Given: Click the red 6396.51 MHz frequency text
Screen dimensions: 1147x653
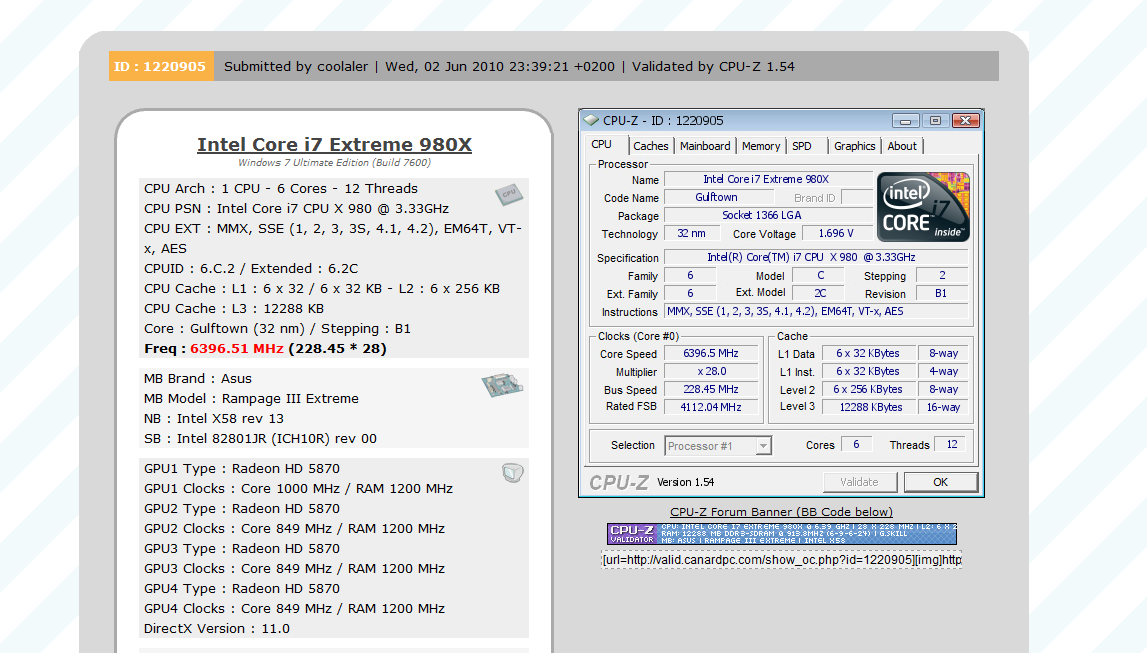Looking at the screenshot, I should (x=237, y=349).
